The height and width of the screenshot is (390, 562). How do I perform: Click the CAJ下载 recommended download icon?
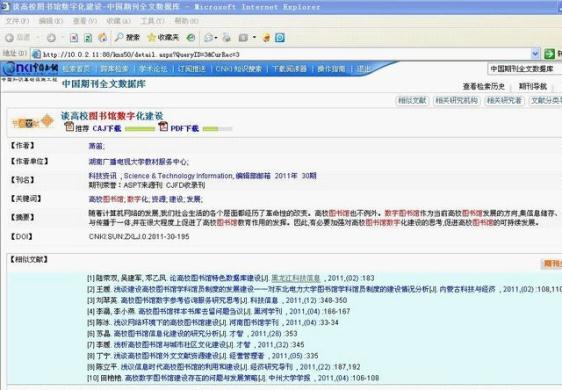69,127
